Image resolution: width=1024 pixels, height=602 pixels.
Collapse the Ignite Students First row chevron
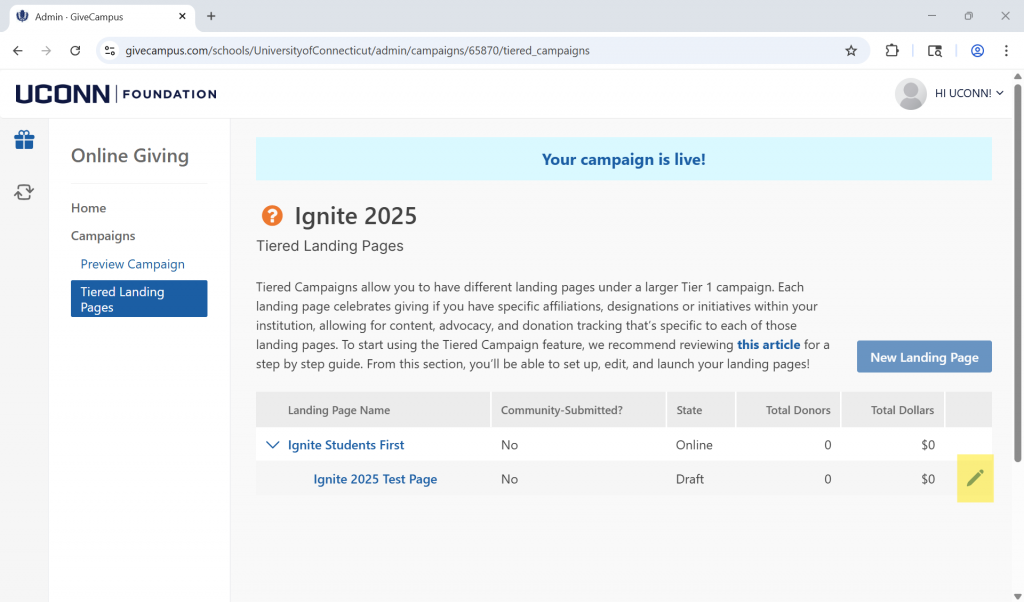click(272, 445)
